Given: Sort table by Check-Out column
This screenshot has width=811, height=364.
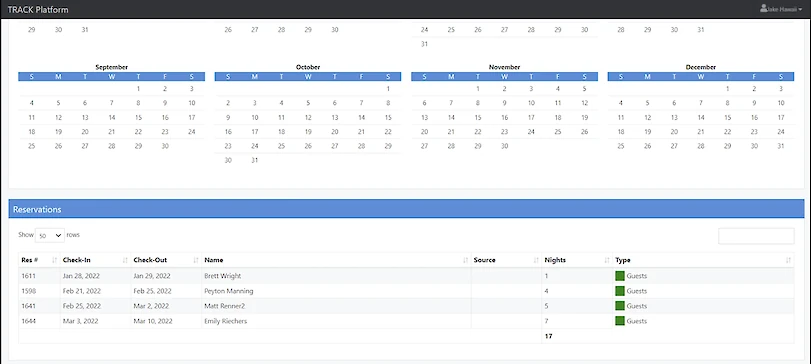Looking at the screenshot, I should (x=166, y=260).
